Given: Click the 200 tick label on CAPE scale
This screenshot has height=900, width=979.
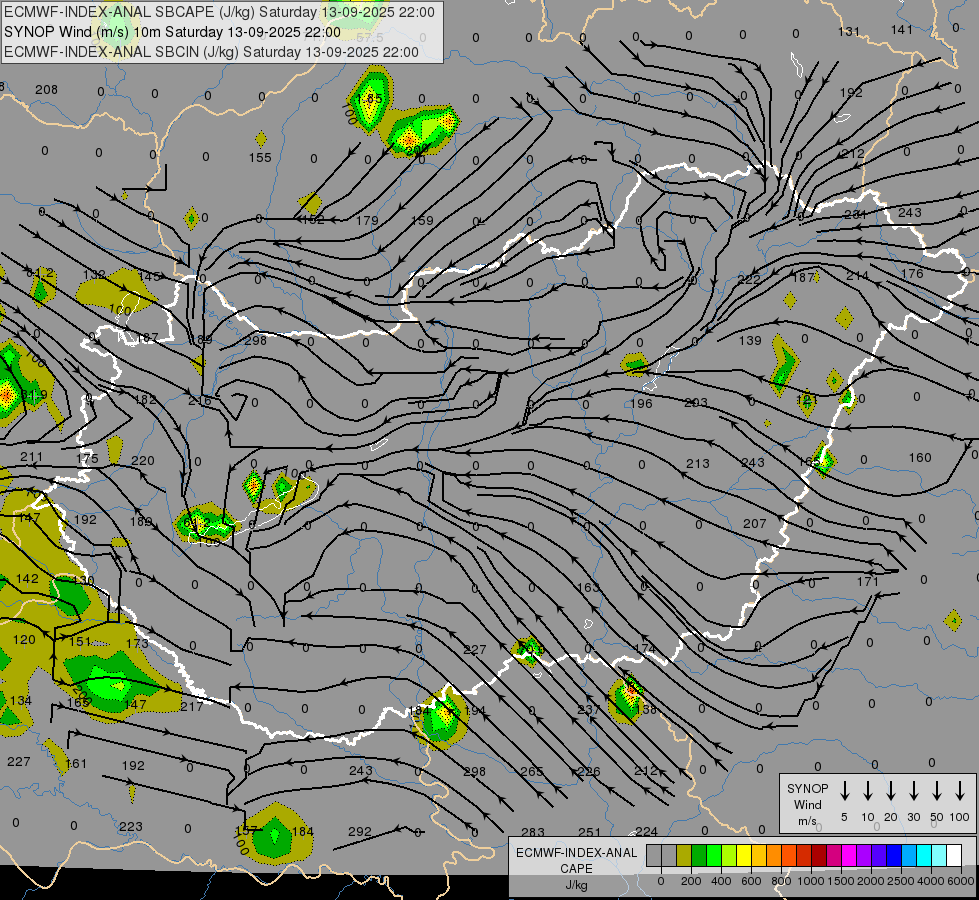Looking at the screenshot, I should coord(691,881).
